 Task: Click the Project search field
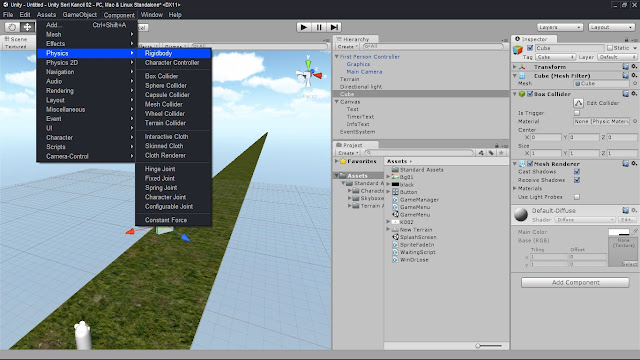(419, 153)
